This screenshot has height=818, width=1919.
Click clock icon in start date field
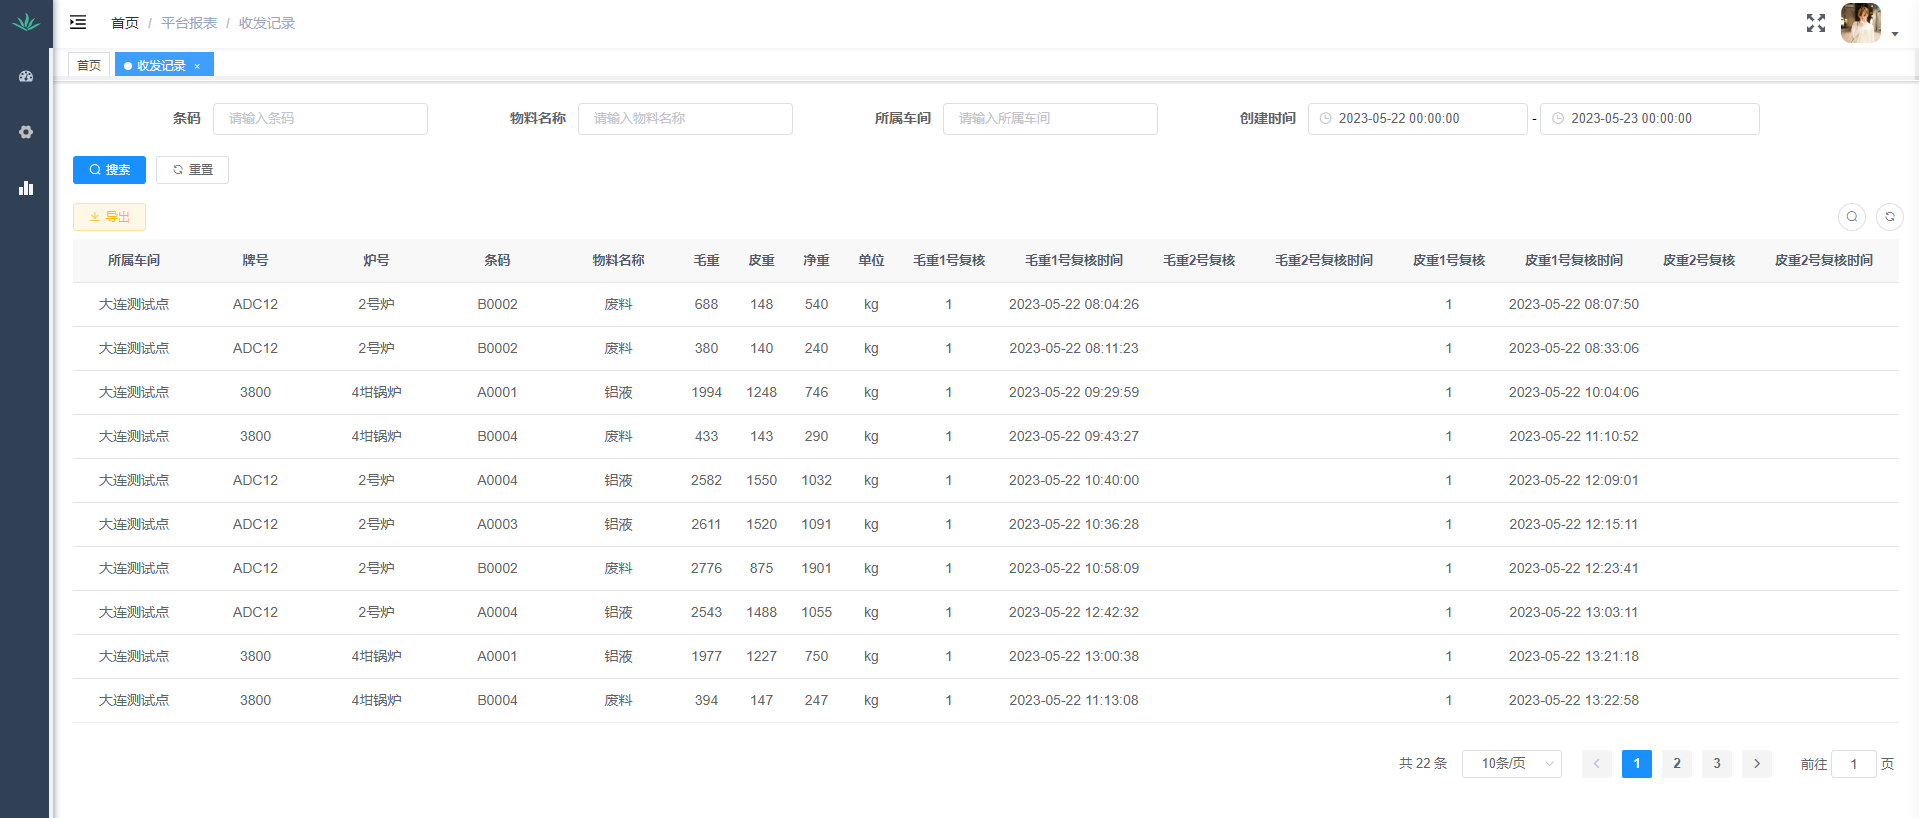[1325, 118]
